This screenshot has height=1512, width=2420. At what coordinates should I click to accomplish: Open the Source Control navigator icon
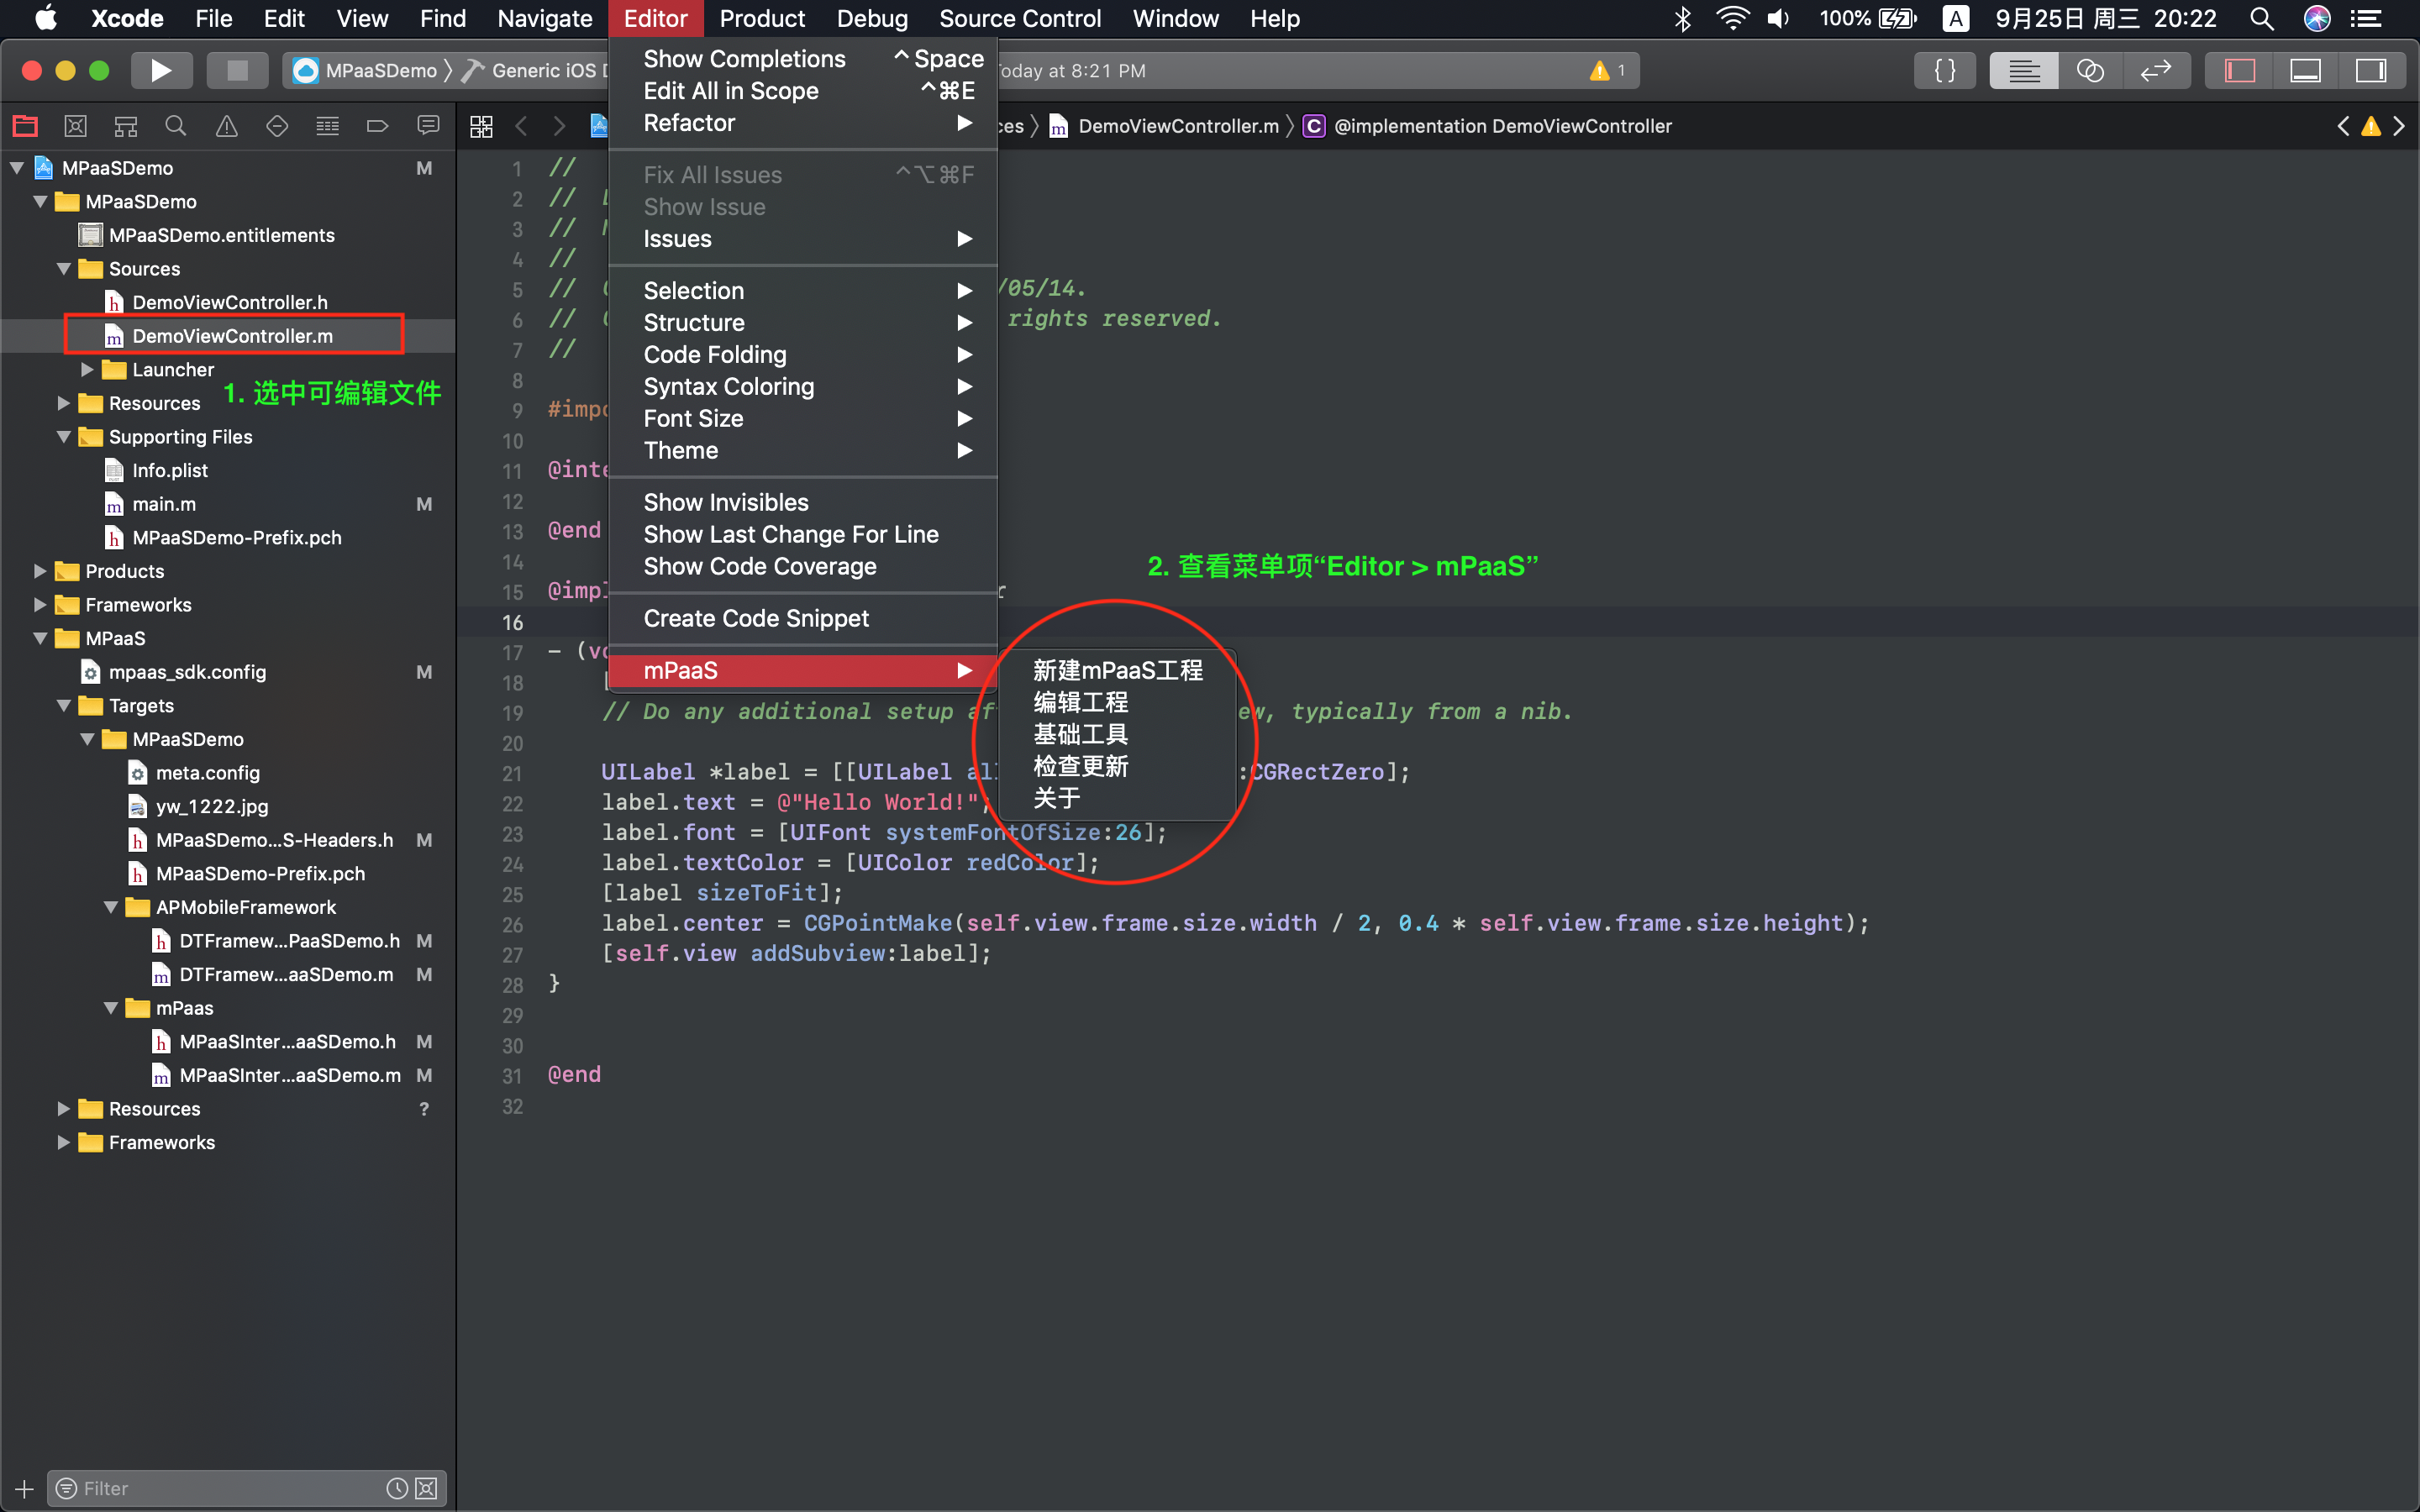tap(75, 126)
